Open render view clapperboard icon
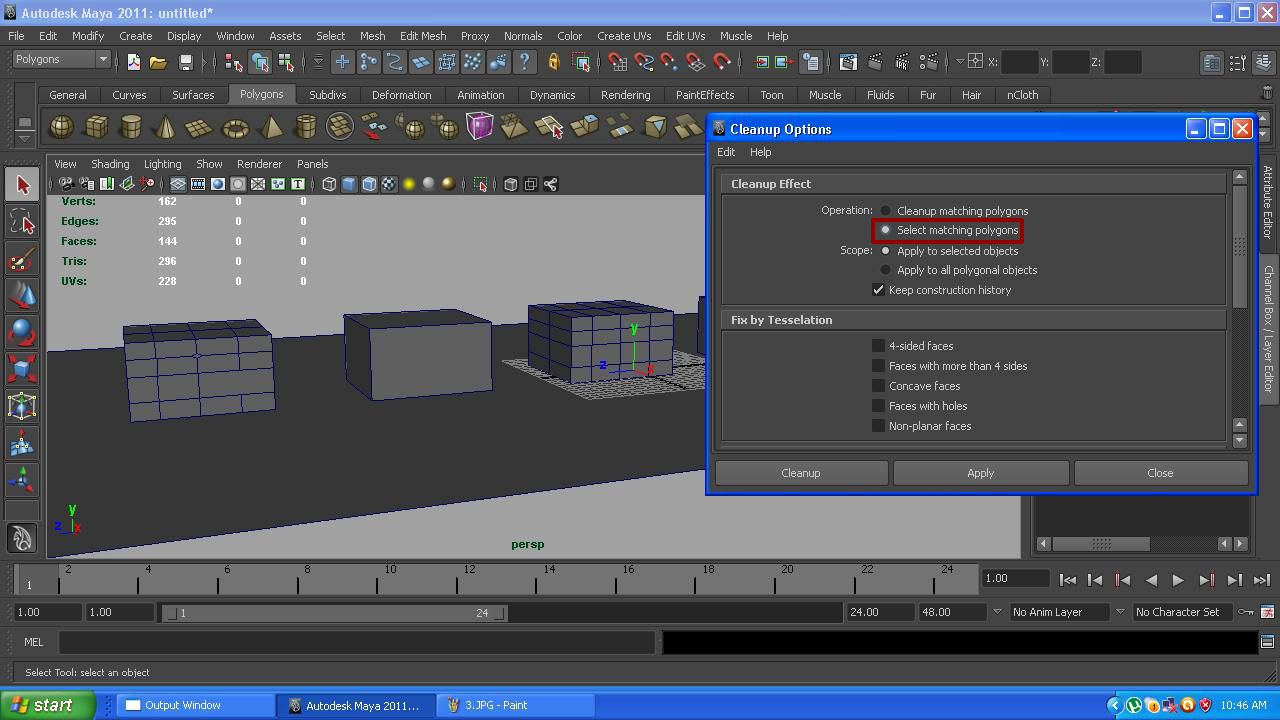Viewport: 1280px width, 720px height. (x=848, y=62)
